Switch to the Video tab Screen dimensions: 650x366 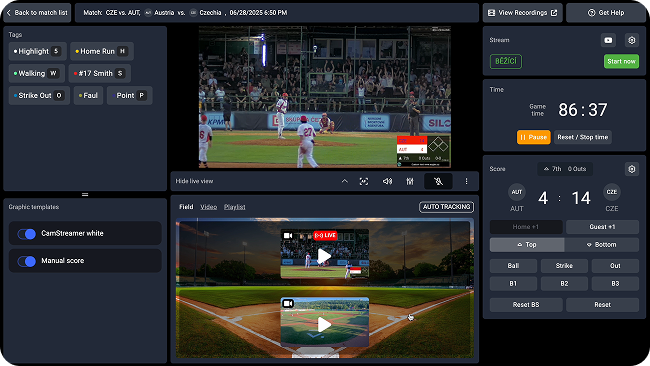(209, 207)
